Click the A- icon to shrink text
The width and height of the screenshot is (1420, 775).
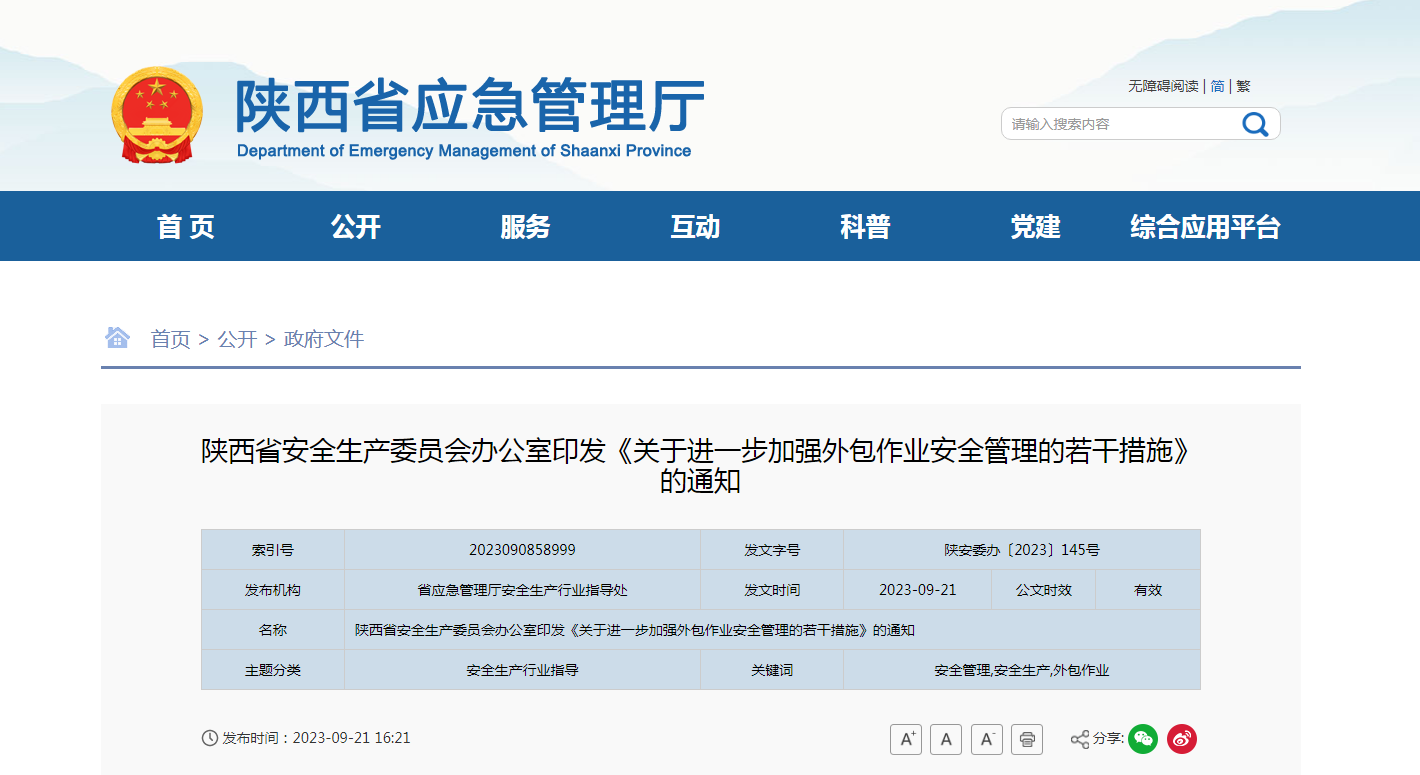[x=986, y=739]
